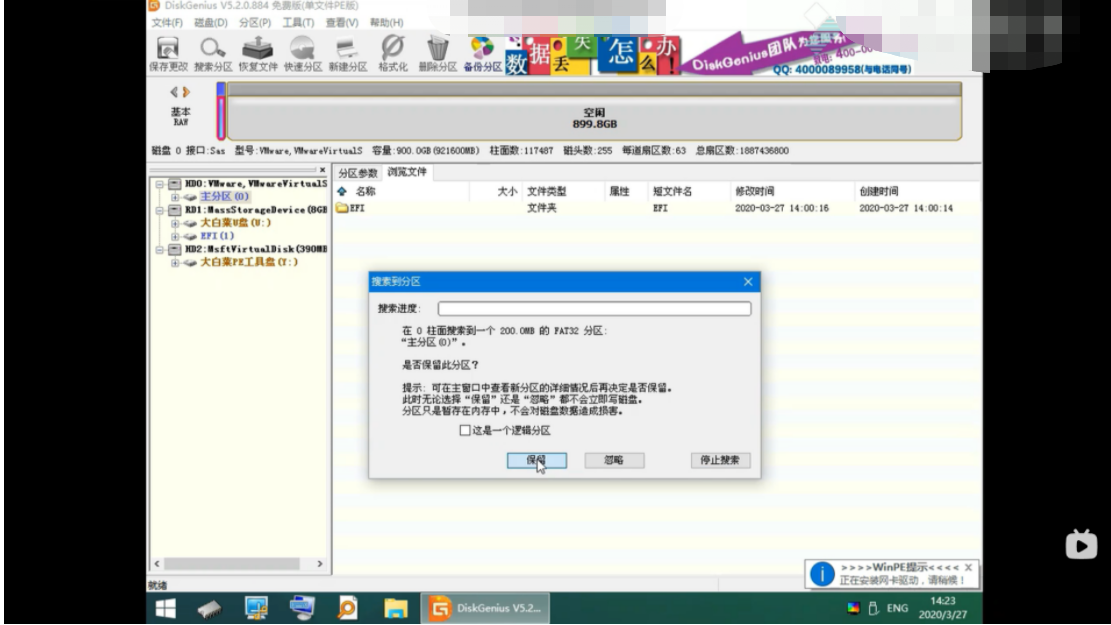Screen dimensions: 1111x625
Task: Close the 搜索到分区 dialog
Action: (x=748, y=282)
